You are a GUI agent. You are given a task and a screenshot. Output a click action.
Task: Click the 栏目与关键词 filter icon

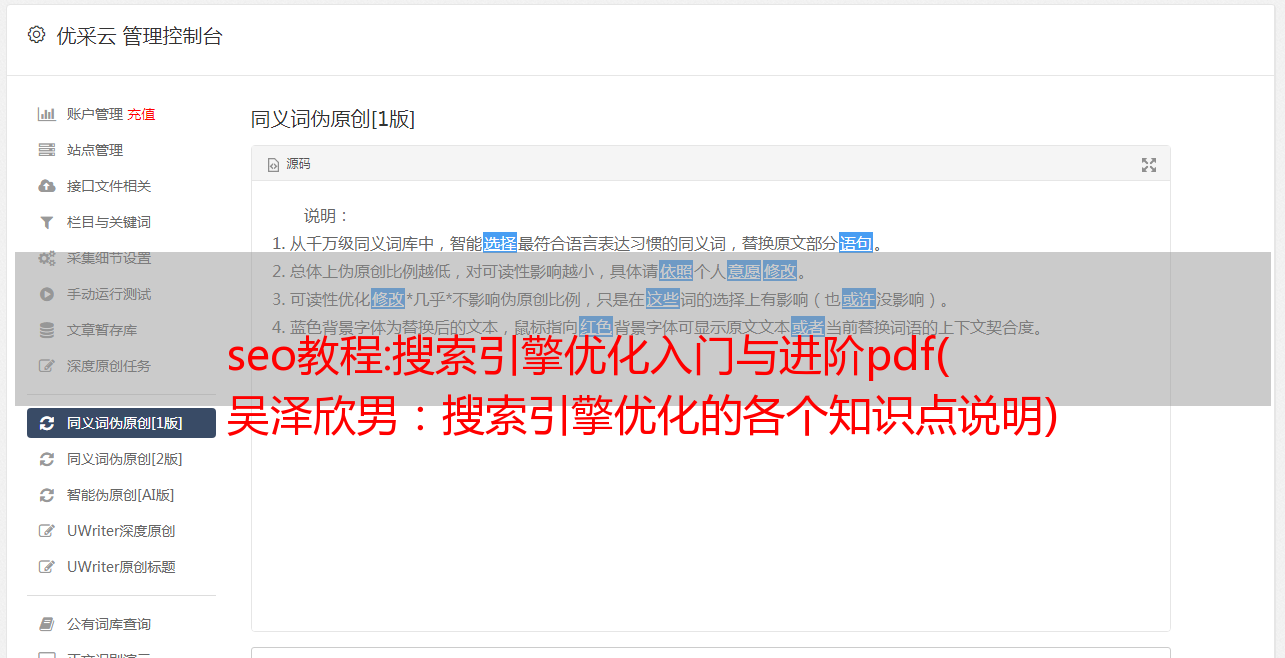coord(46,222)
